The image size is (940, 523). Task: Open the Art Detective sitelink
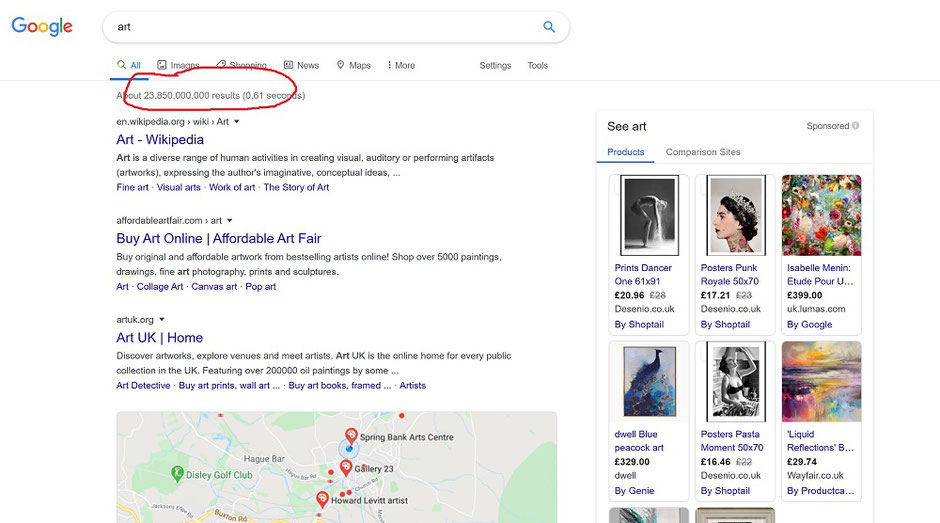click(143, 386)
